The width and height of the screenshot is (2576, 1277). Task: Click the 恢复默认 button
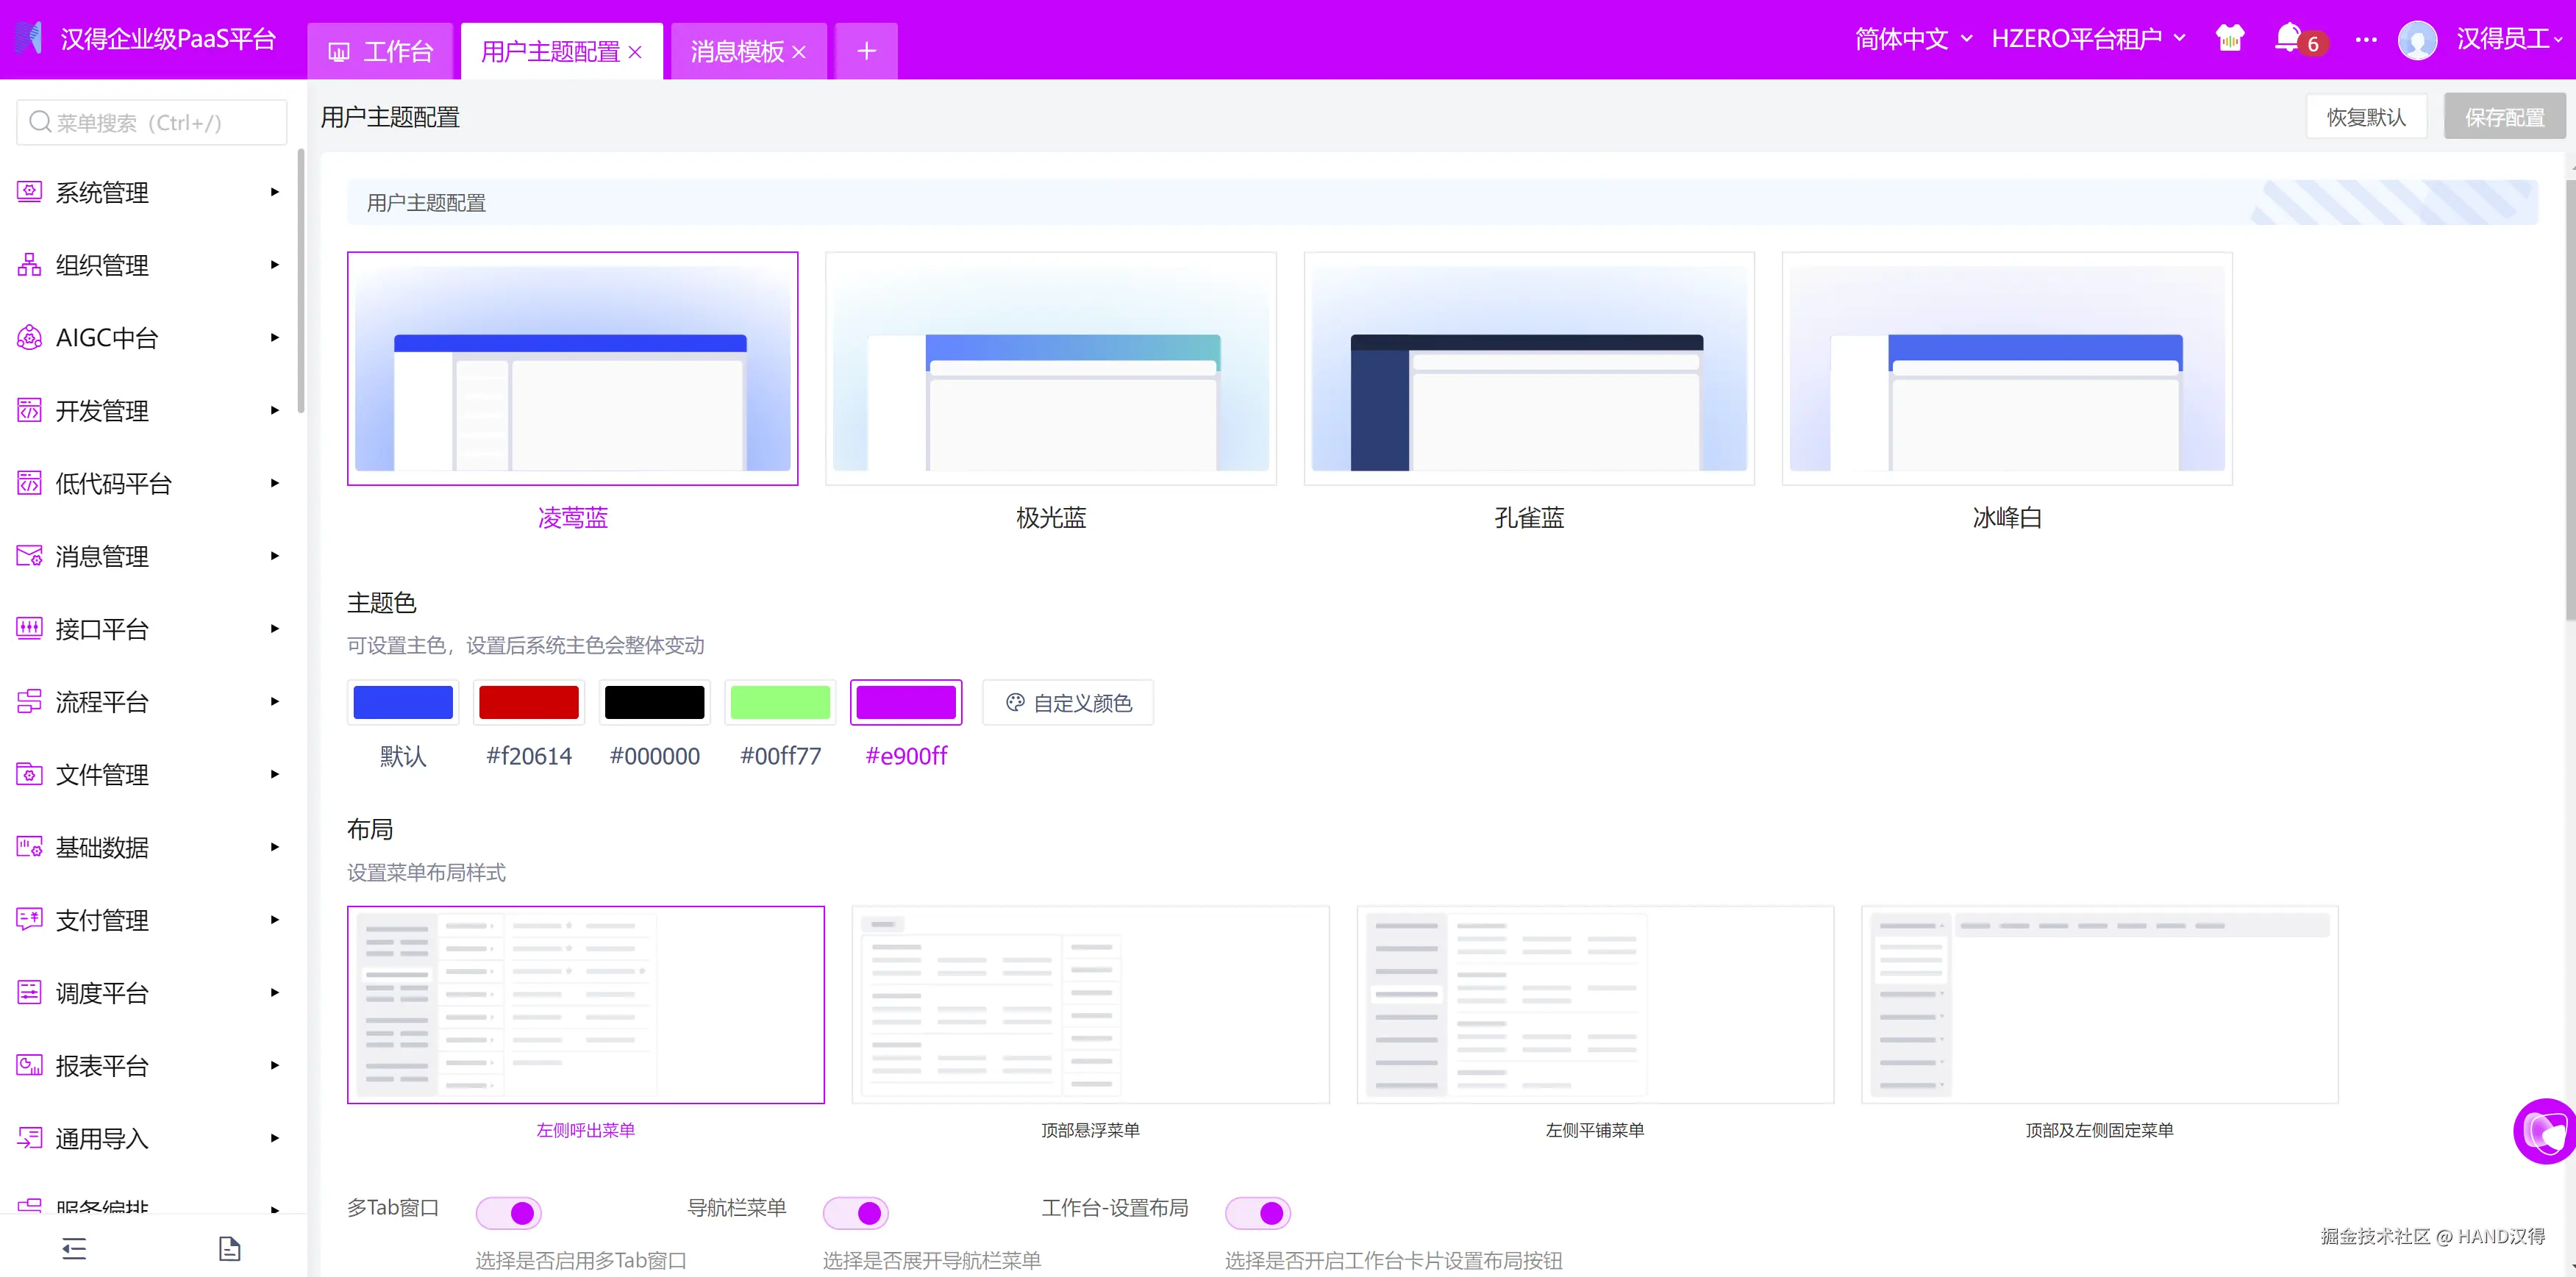2366,117
